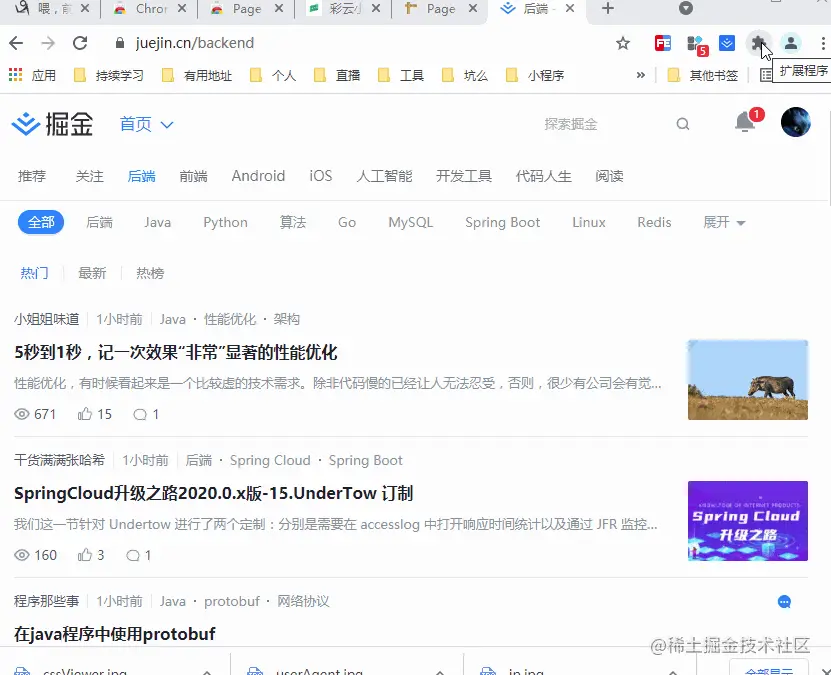This screenshot has height=675, width=831.
Task: Click the puzzle-piece extensions button
Action: (x=757, y=43)
